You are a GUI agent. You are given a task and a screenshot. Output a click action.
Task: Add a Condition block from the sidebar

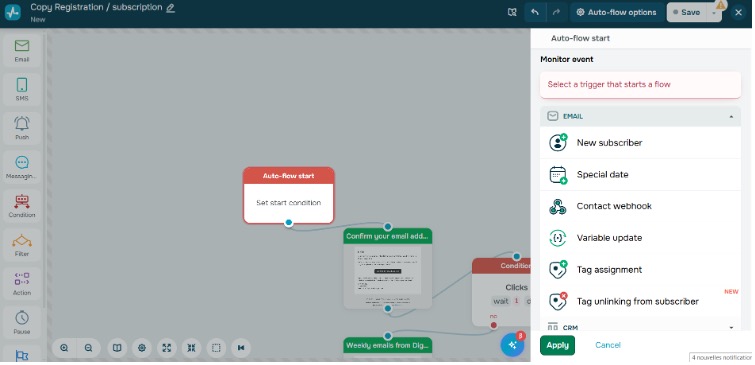(22, 206)
